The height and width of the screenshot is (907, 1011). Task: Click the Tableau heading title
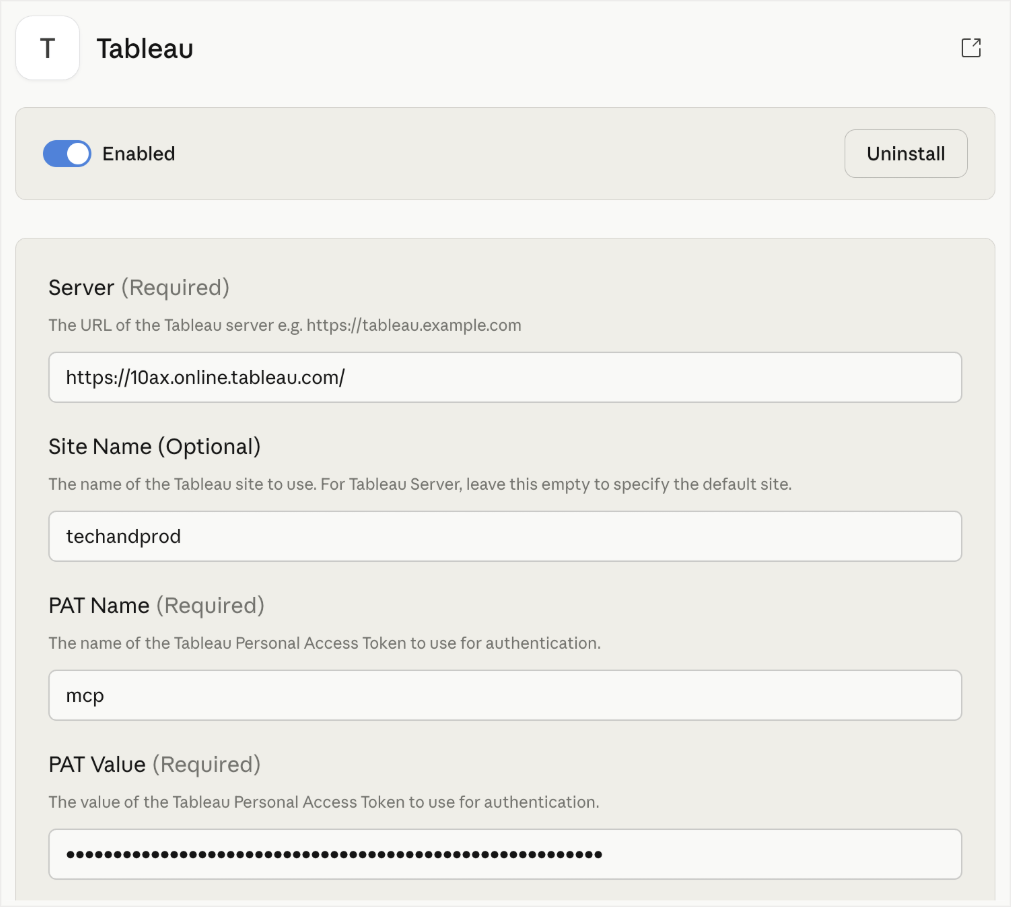[144, 48]
